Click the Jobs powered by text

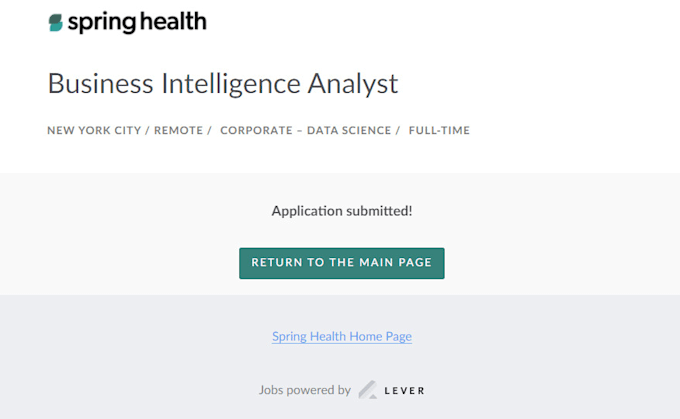point(304,390)
